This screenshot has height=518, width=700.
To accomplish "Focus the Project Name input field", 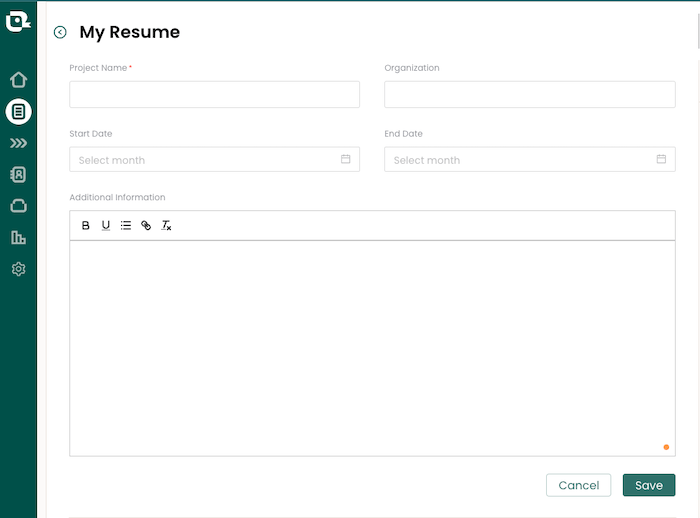I will coord(214,94).
